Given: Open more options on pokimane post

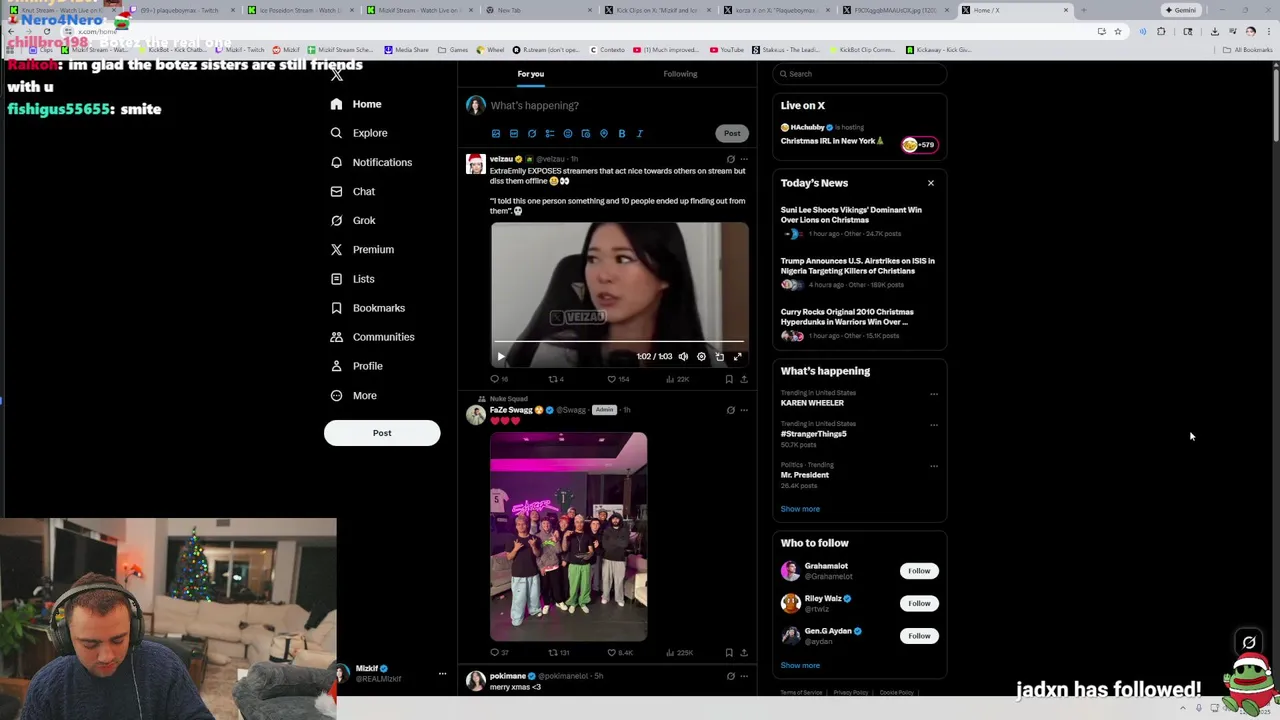Looking at the screenshot, I should click(x=744, y=676).
